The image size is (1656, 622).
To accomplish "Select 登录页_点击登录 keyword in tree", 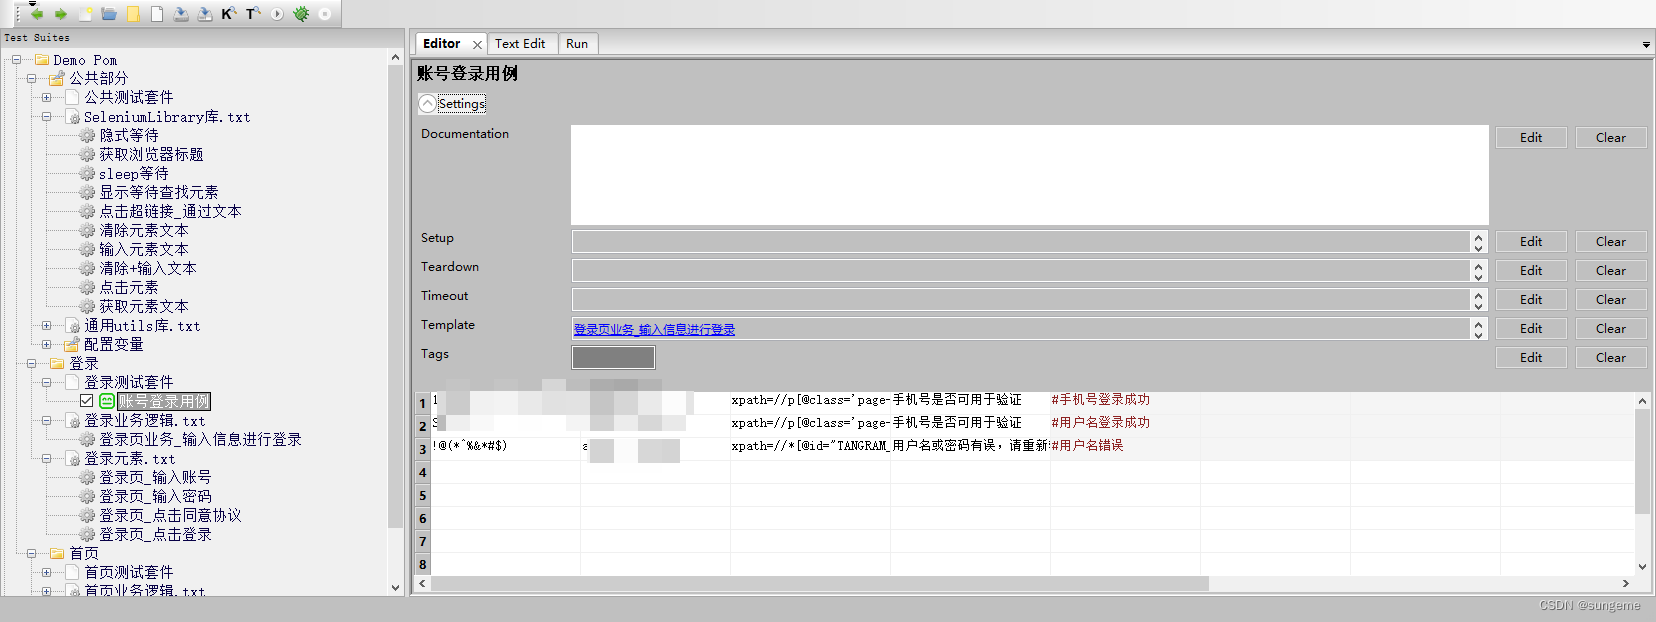I will point(155,534).
